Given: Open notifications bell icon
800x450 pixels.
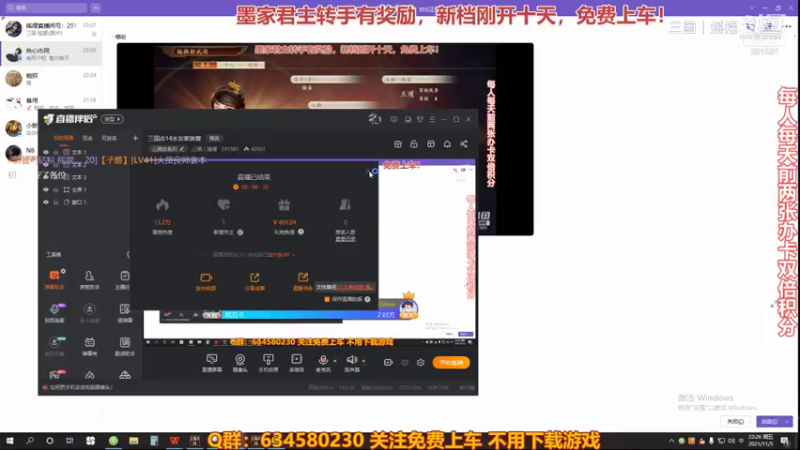Looking at the screenshot, I should [x=447, y=144].
